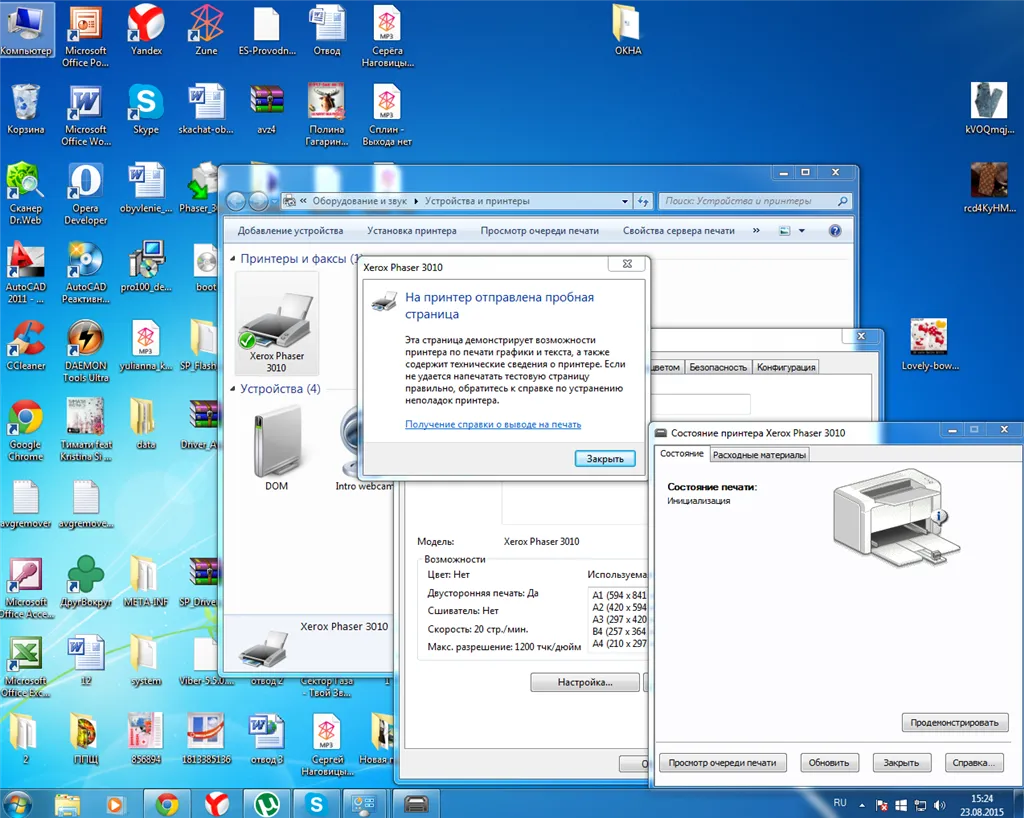1024x818 pixels.
Task: Select A4 (210 x 297 paper size
Action: tap(619, 643)
